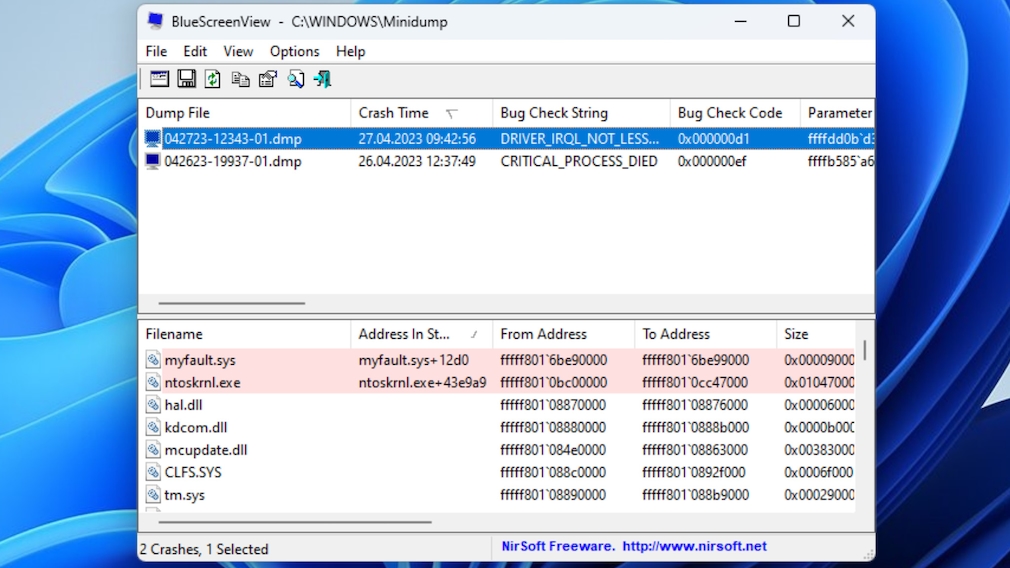
Task: Click the Exit door toolbar icon
Action: (322, 79)
